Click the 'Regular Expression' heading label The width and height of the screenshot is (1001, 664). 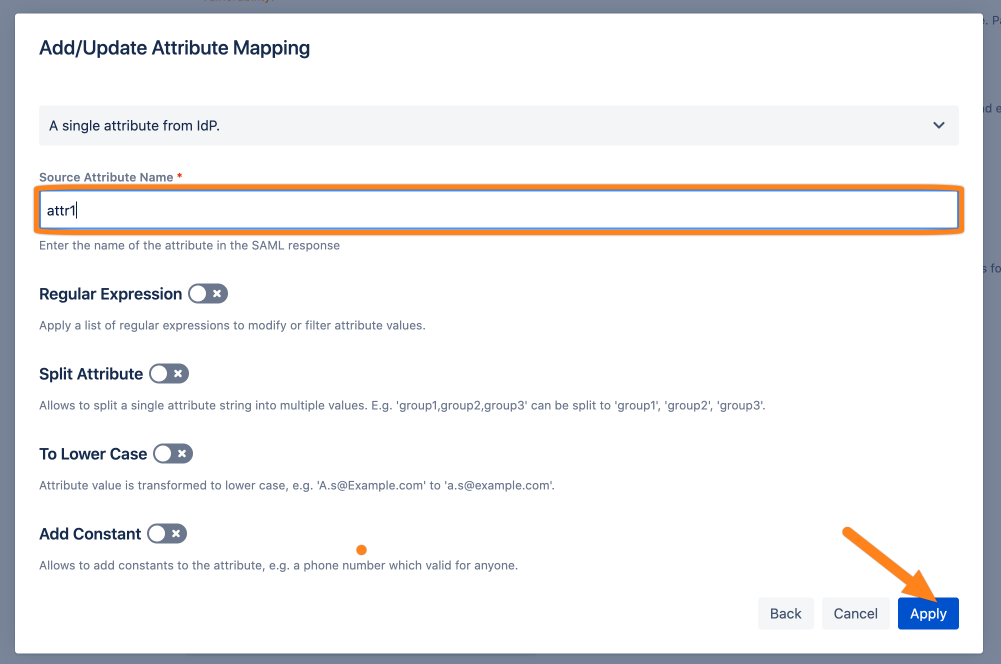[110, 294]
